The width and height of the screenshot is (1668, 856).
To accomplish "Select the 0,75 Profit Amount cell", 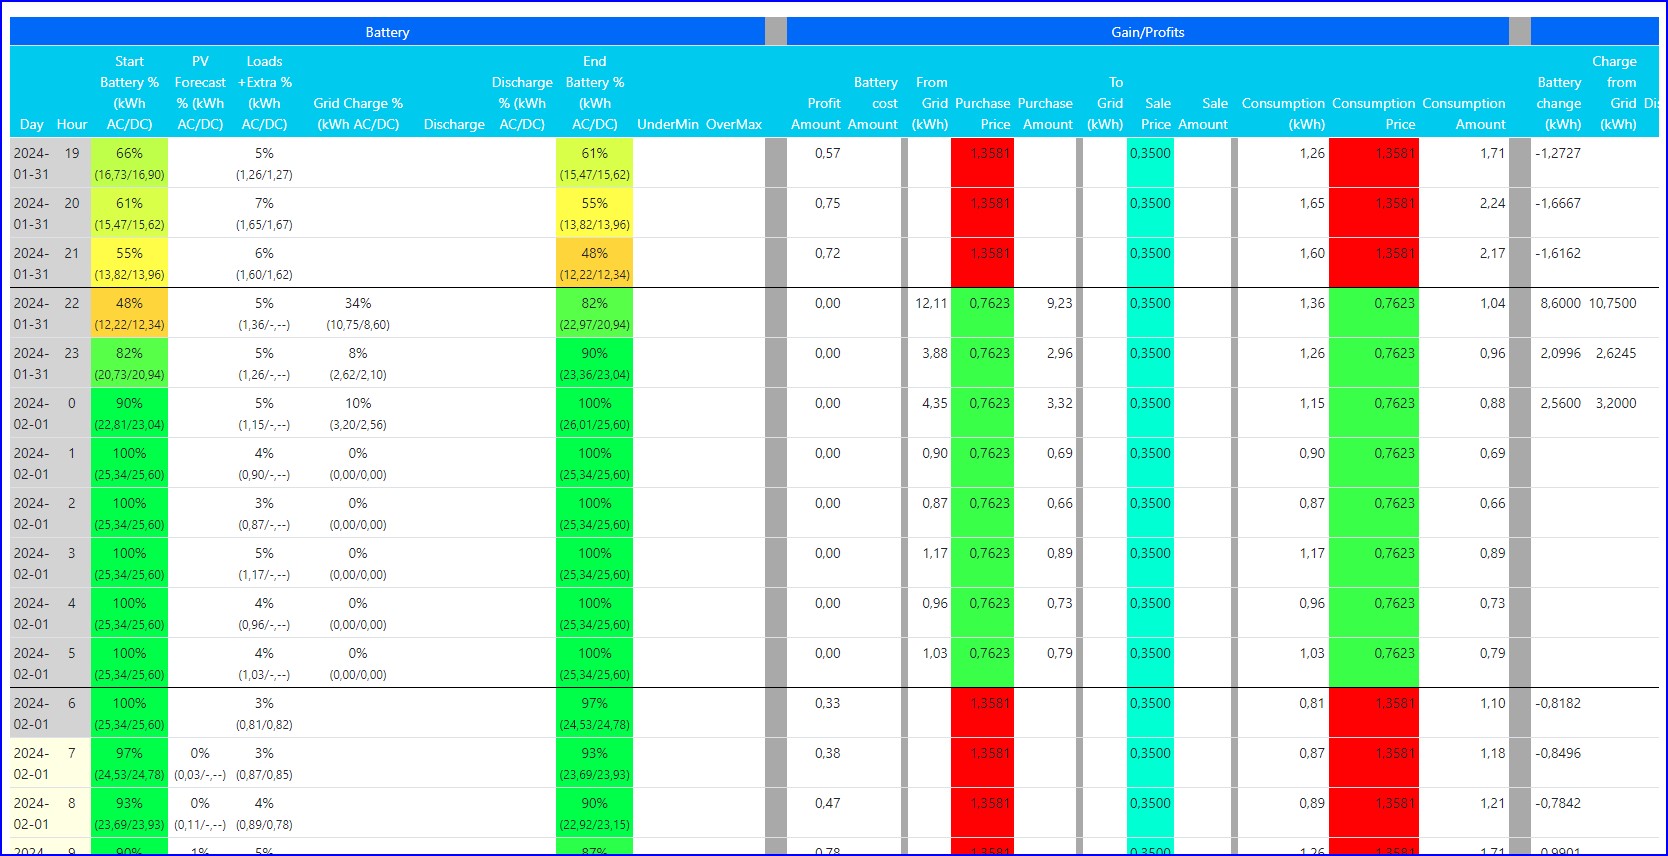I will click(827, 203).
